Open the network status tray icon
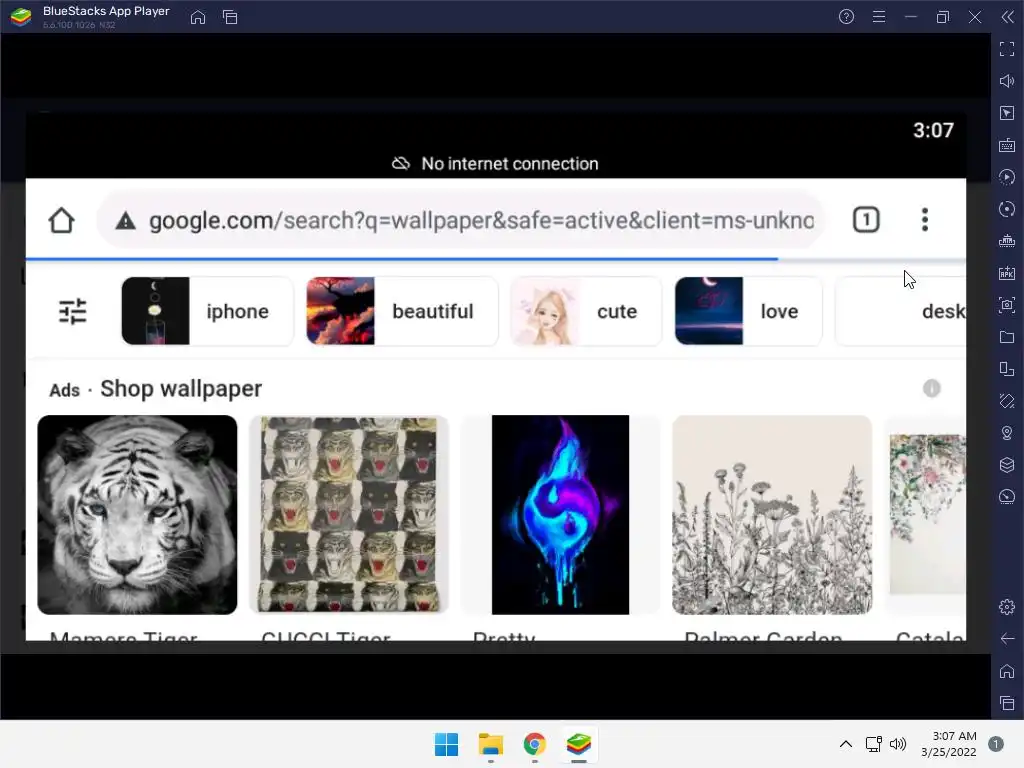This screenshot has height=768, width=1024. tap(873, 744)
